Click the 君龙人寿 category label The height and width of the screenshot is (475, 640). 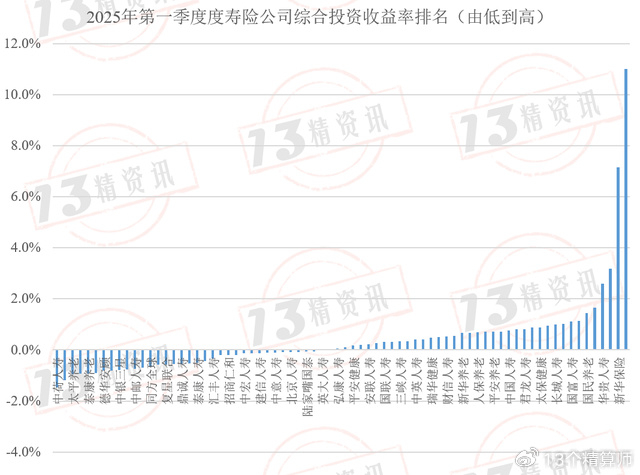pos(527,381)
